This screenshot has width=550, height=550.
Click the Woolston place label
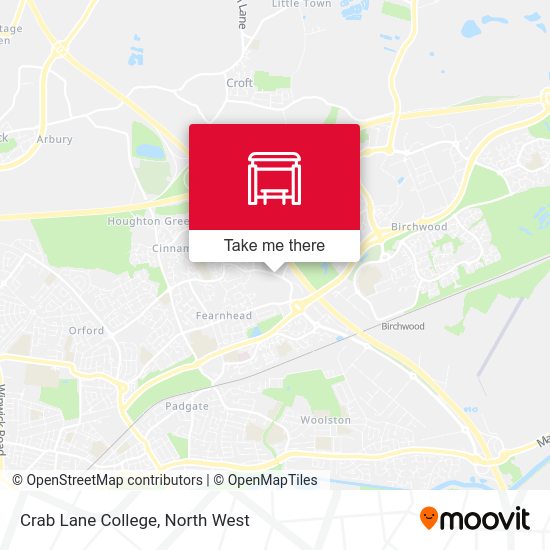[x=326, y=420]
